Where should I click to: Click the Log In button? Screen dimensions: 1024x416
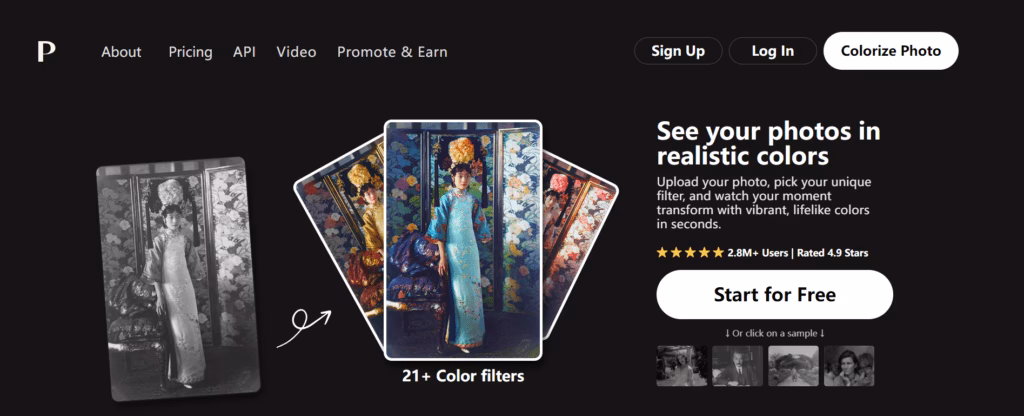tap(773, 51)
